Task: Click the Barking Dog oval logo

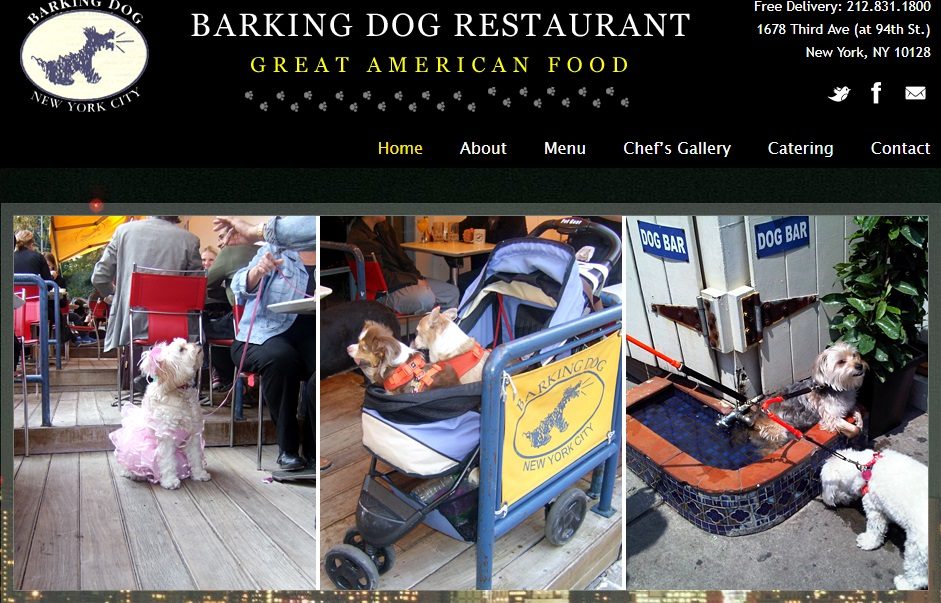Action: coord(84,55)
